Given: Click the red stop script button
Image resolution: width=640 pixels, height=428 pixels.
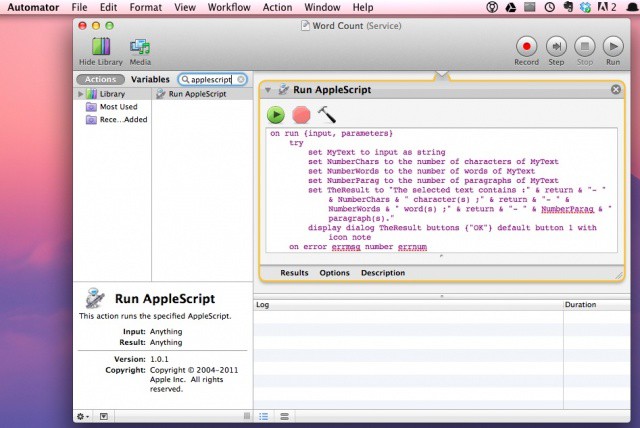Looking at the screenshot, I should pyautogui.click(x=301, y=115).
